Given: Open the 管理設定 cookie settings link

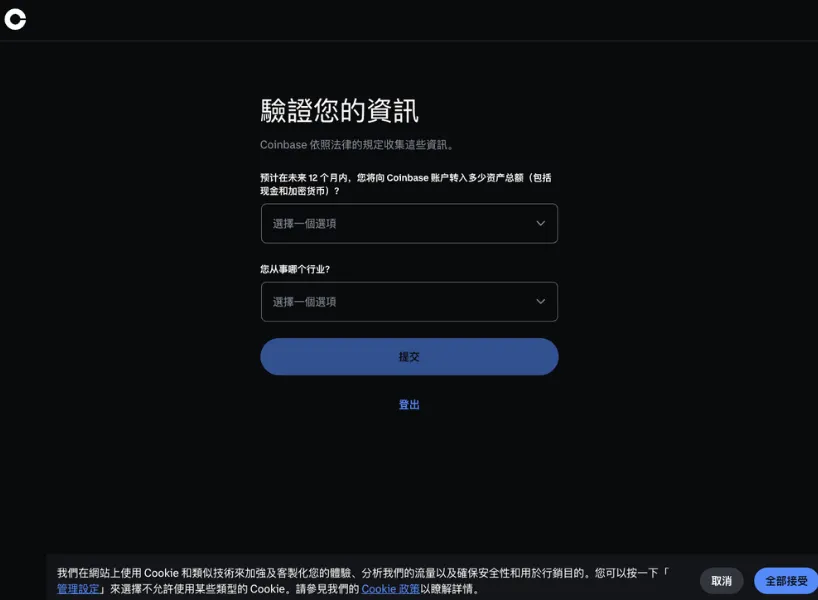Looking at the screenshot, I should [x=77, y=588].
